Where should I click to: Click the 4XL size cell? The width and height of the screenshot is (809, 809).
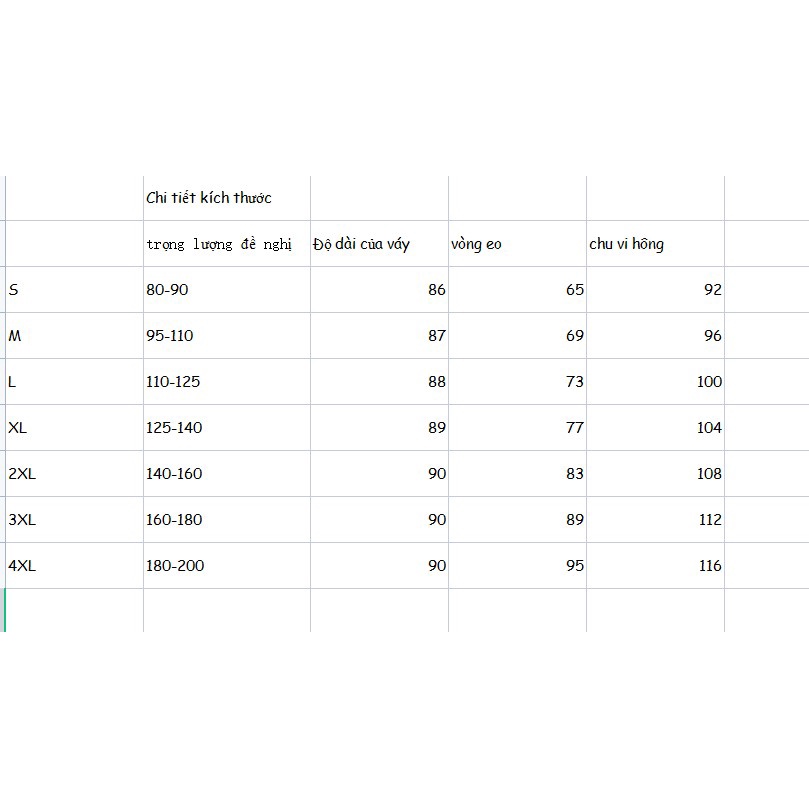point(74,565)
